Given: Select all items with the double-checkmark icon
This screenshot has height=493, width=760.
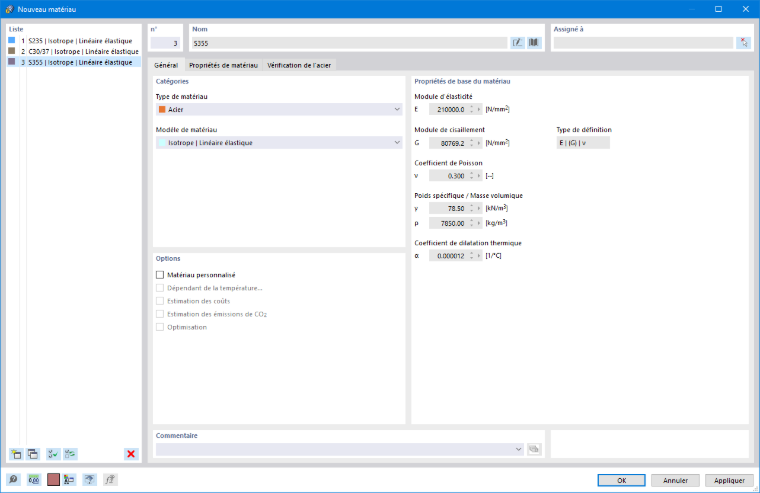Looking at the screenshot, I should [53, 454].
